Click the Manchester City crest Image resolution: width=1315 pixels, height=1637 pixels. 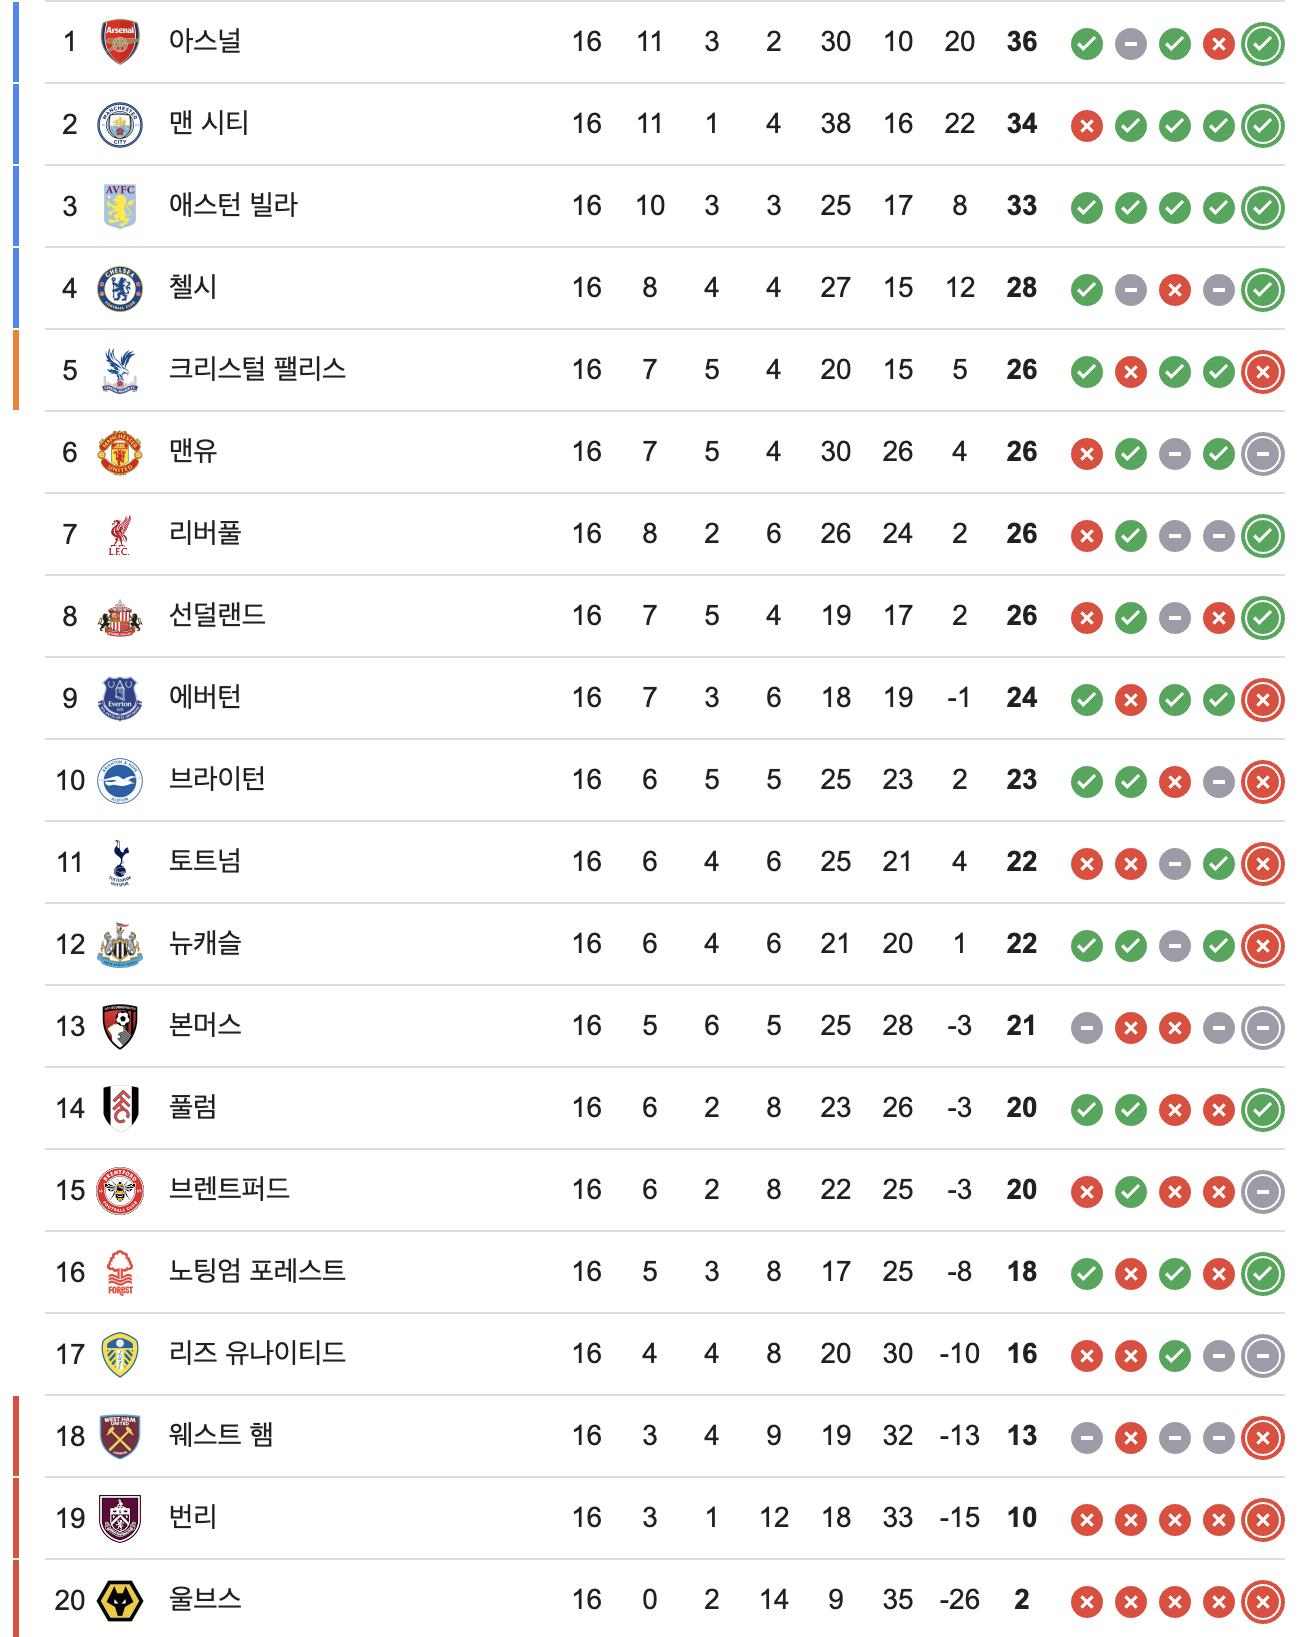120,125
